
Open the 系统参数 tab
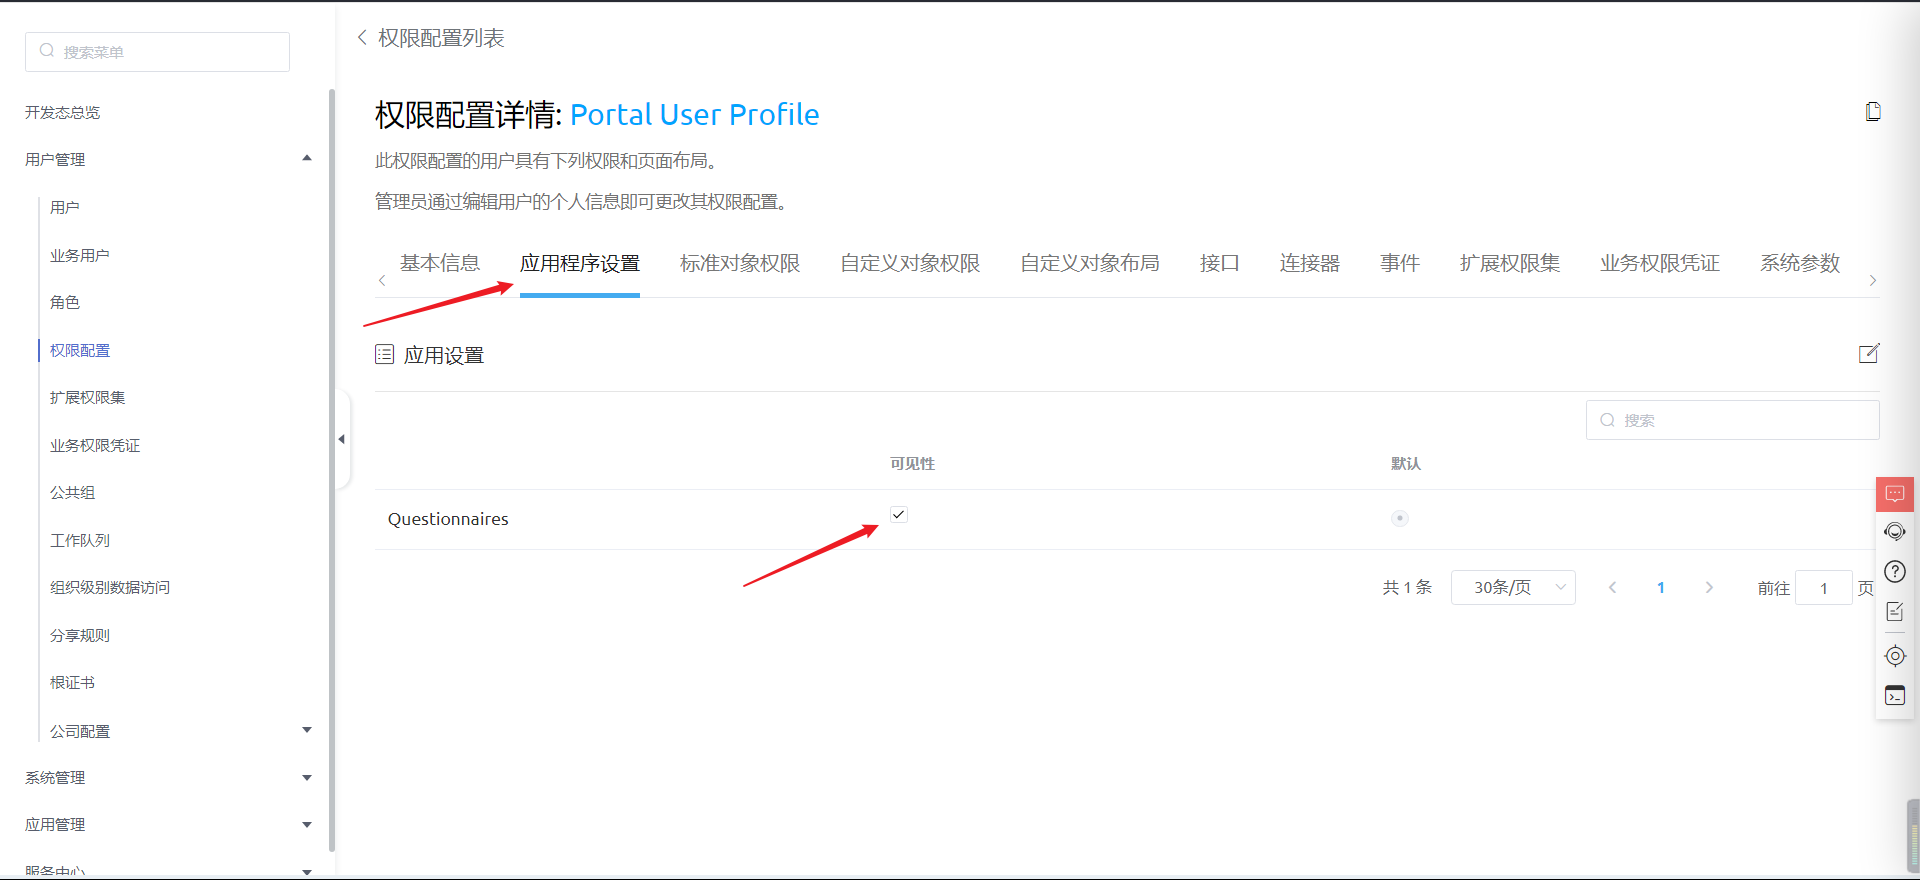[x=1800, y=263]
